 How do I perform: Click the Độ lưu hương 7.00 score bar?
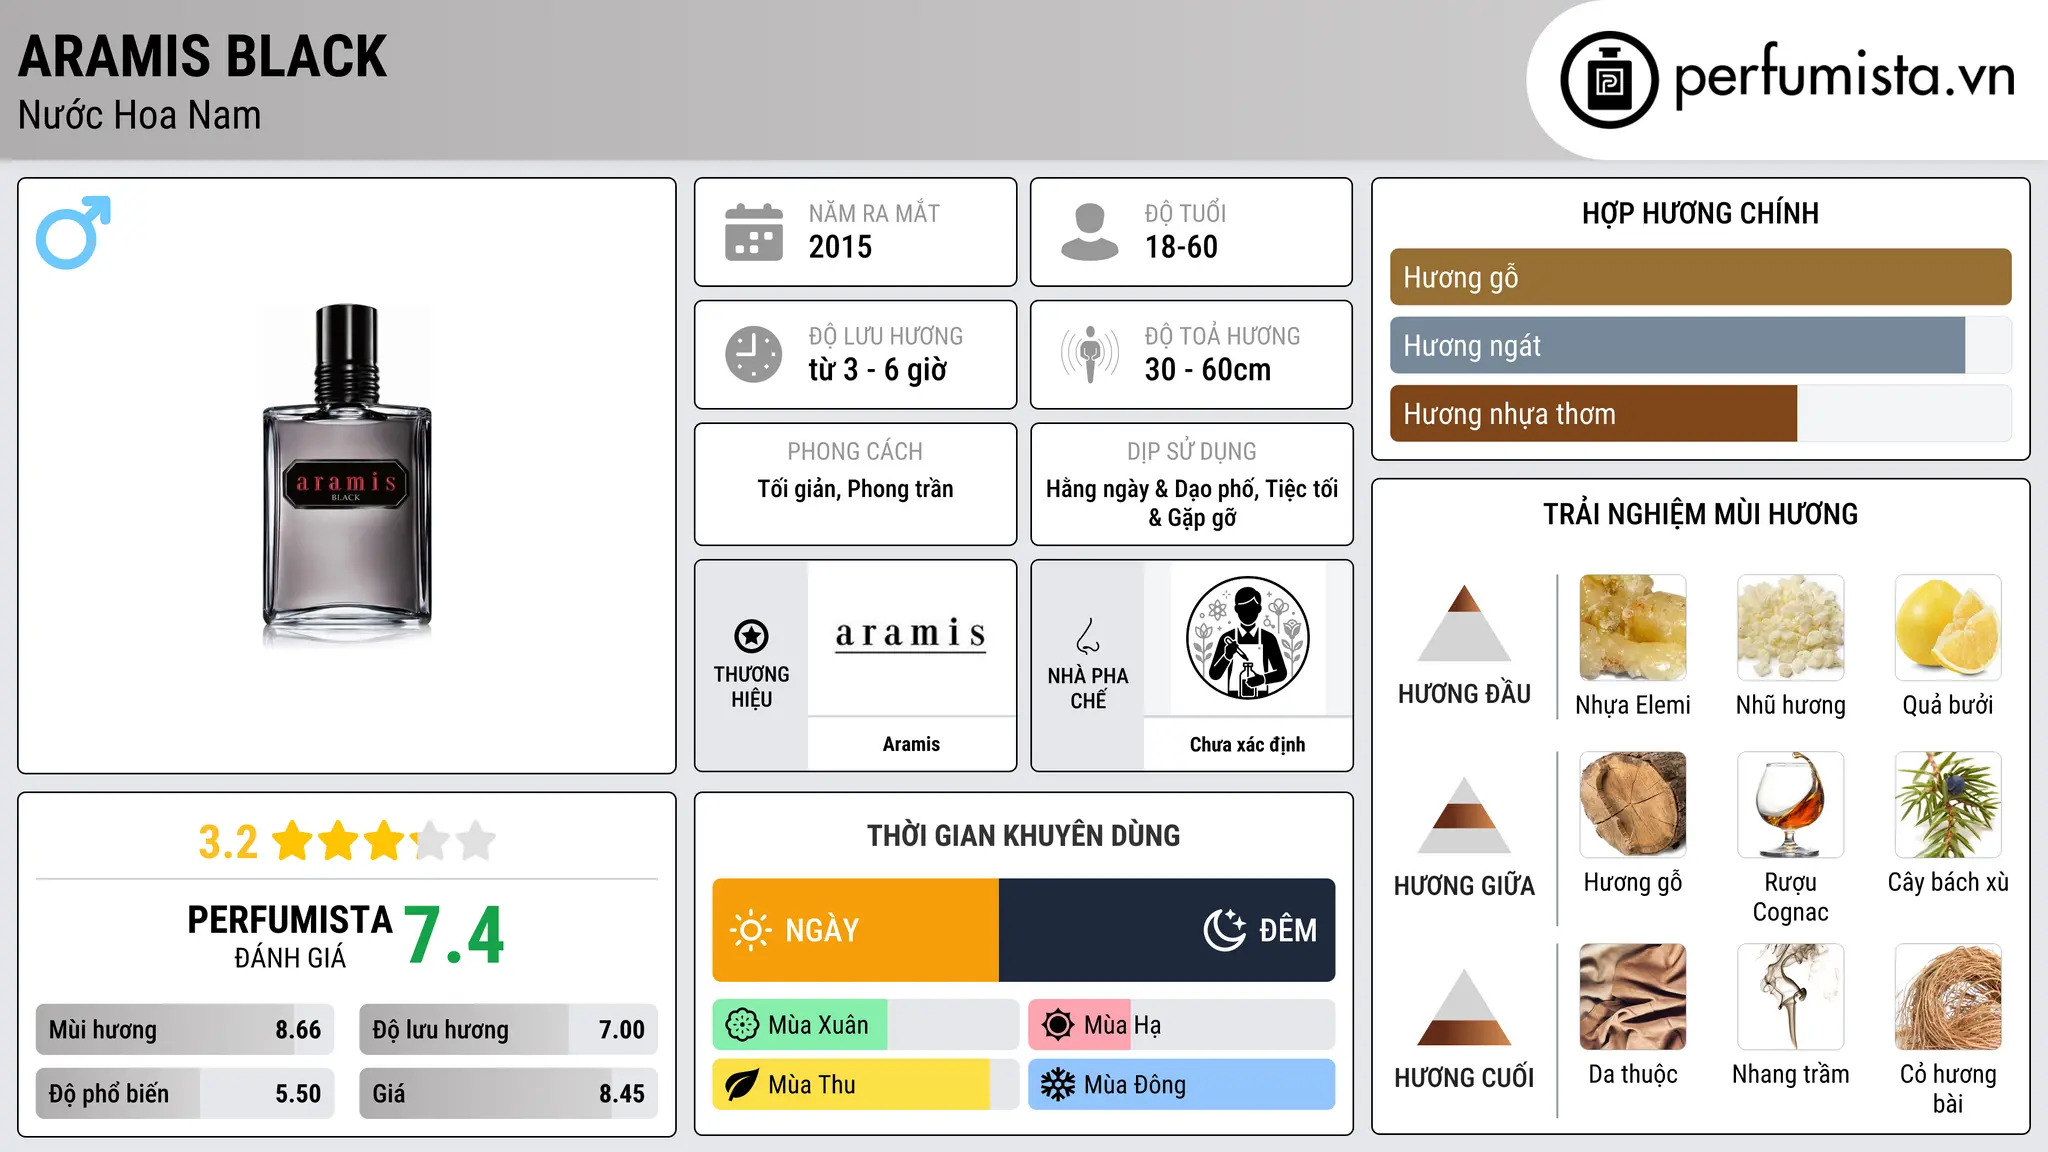[509, 1029]
